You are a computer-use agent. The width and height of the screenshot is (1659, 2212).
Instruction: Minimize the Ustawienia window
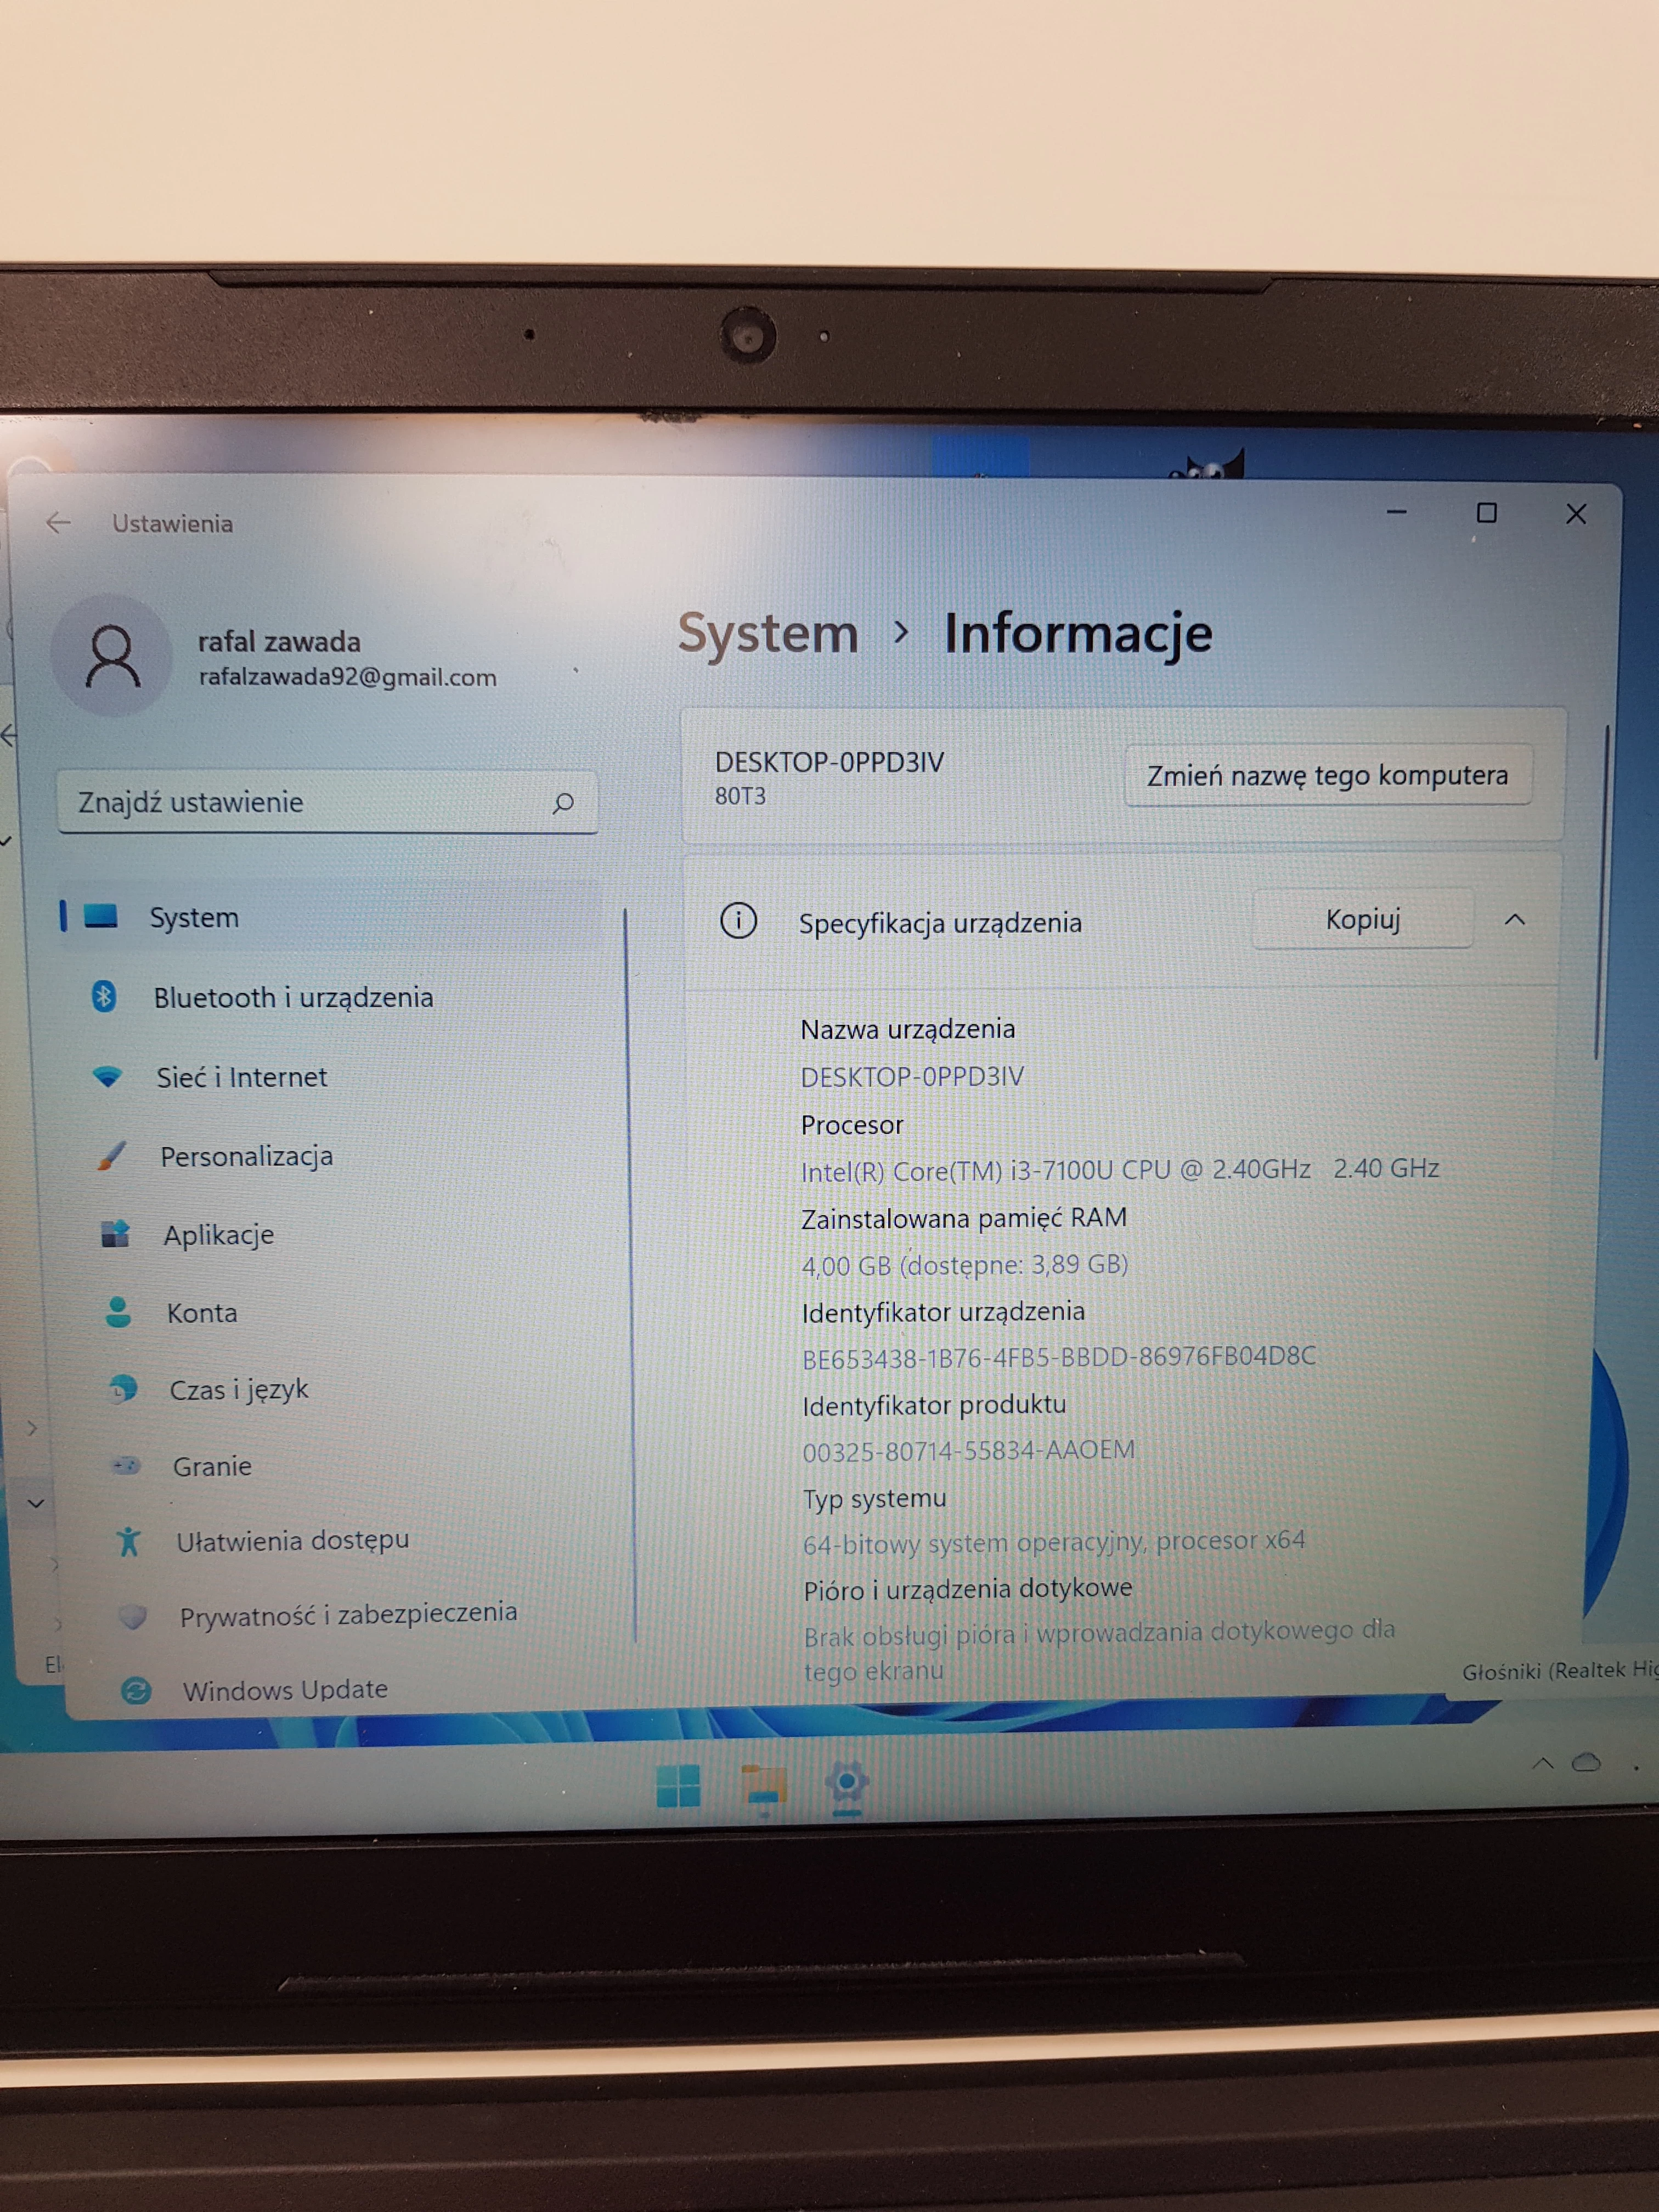coord(1397,512)
